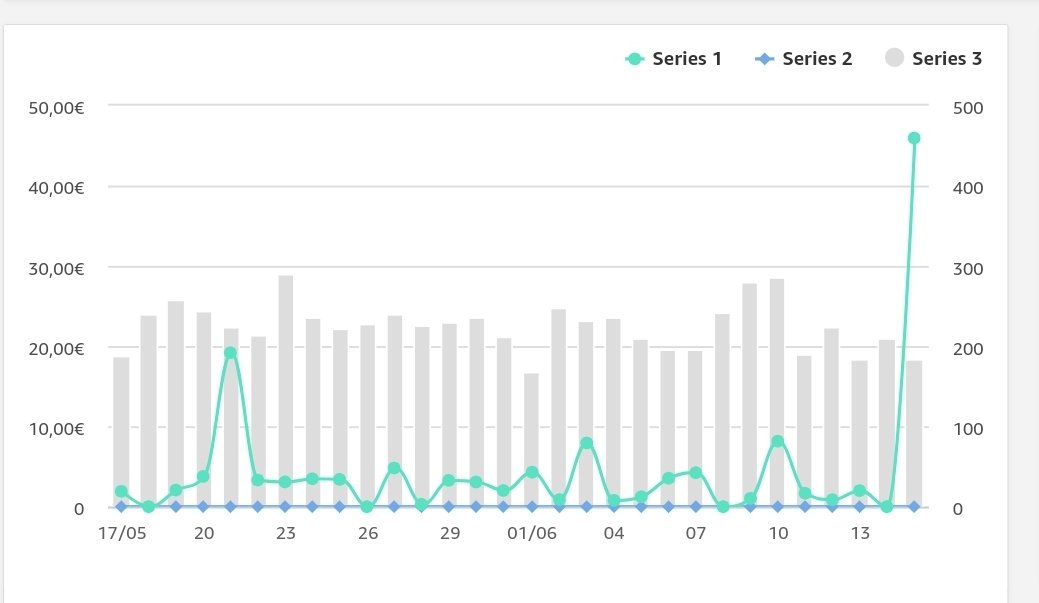Select the Series 2 diamond at 17/05
1039x603 pixels.
tap(121, 506)
